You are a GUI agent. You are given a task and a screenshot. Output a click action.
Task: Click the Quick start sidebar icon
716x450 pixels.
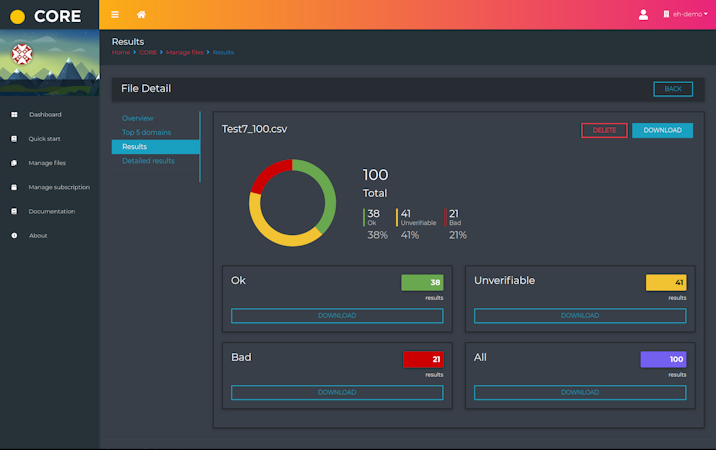tap(14, 139)
